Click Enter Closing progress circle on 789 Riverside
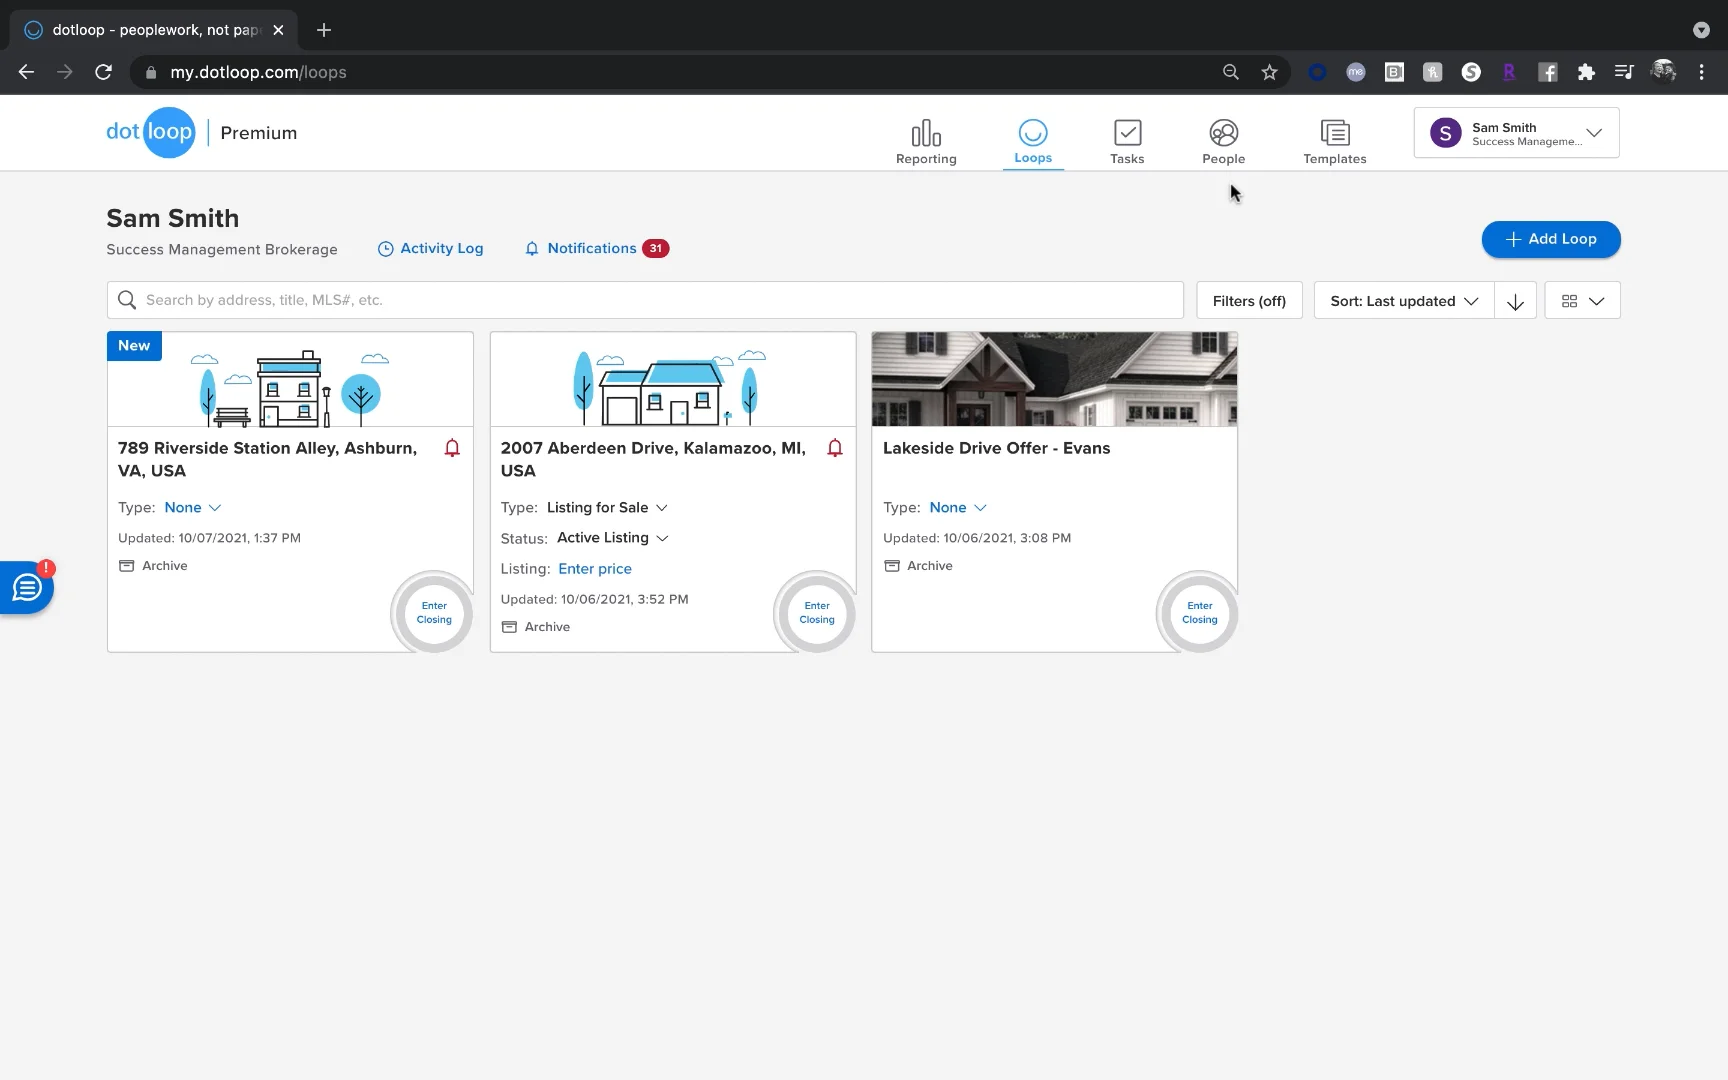The height and width of the screenshot is (1080, 1728). coord(434,613)
